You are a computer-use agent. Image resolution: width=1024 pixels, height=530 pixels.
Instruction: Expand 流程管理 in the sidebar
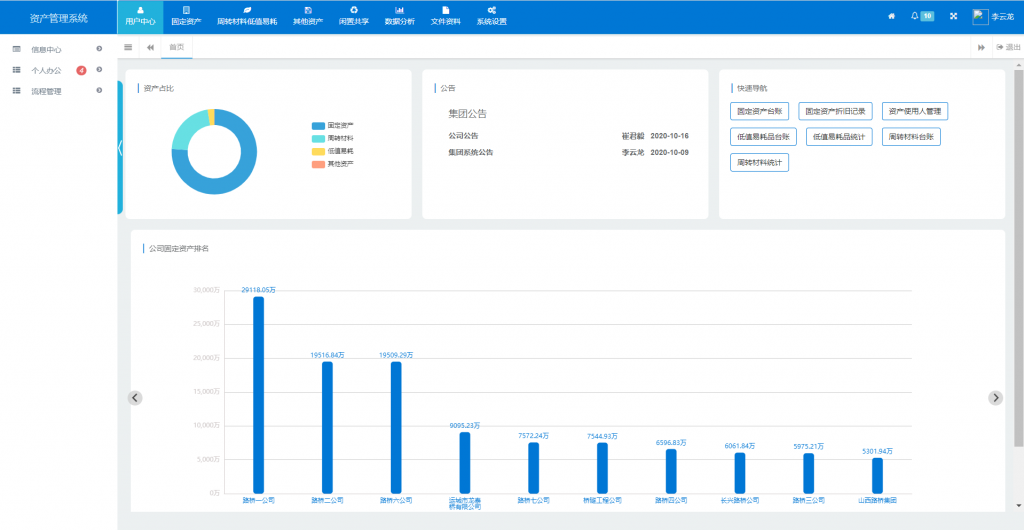[x=47, y=91]
